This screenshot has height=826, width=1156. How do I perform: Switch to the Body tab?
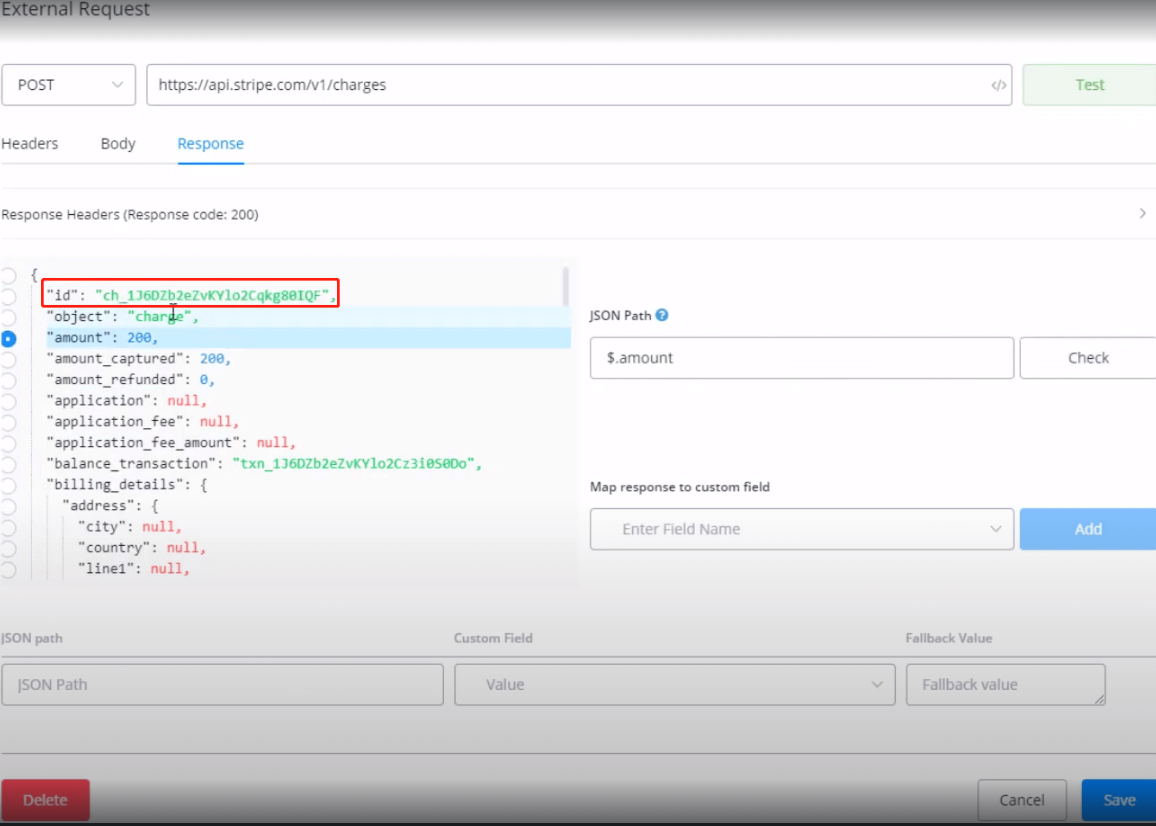tap(118, 144)
